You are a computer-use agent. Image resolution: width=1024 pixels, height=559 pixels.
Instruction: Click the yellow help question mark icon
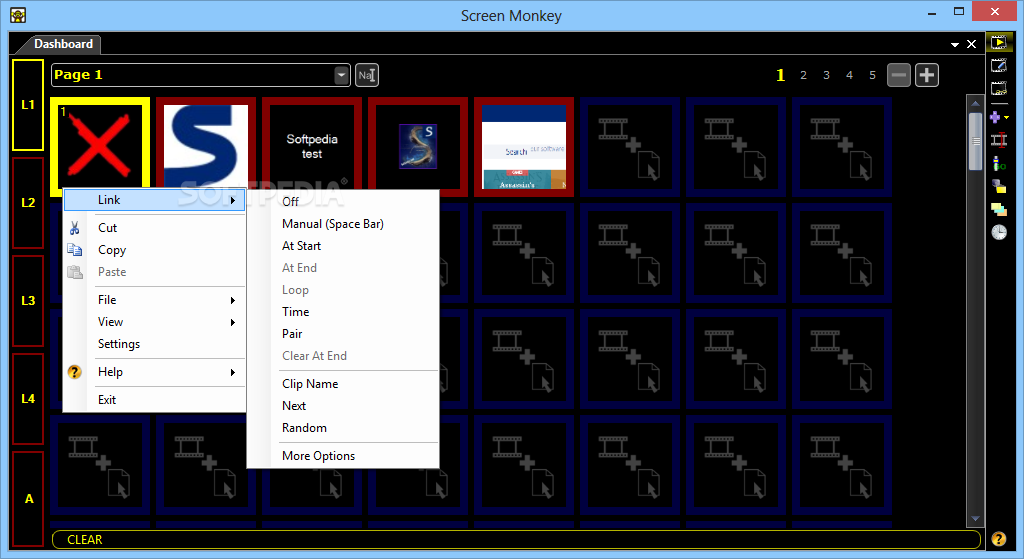(999, 539)
